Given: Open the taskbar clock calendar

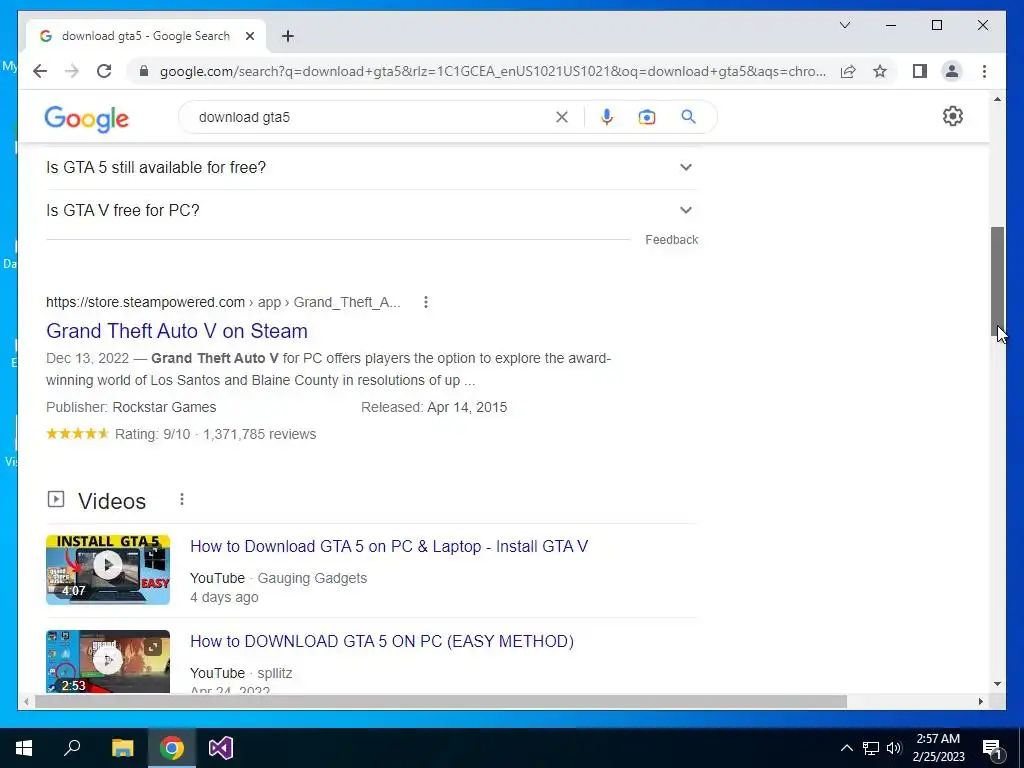Looking at the screenshot, I should 938,748.
